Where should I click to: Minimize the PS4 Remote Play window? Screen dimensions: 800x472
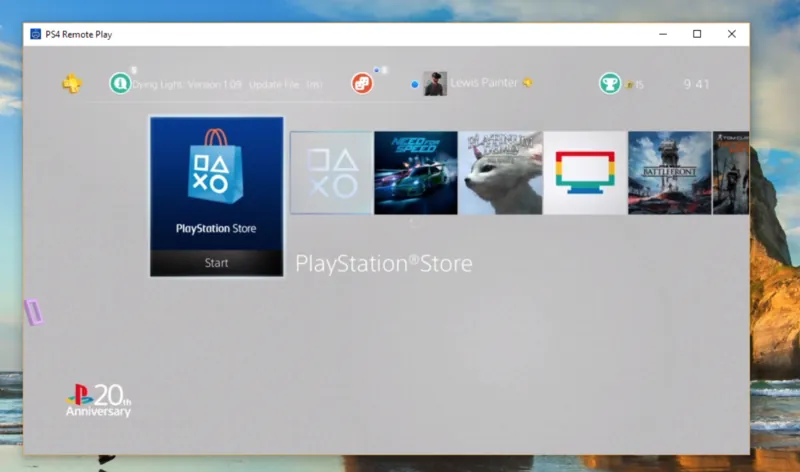663,34
